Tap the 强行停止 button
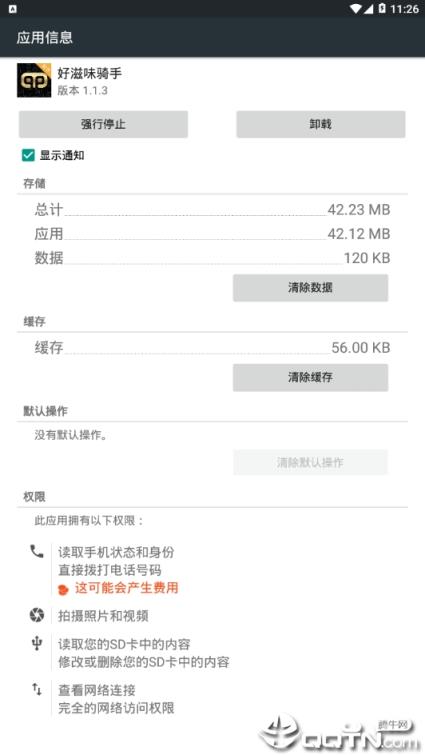 point(103,124)
